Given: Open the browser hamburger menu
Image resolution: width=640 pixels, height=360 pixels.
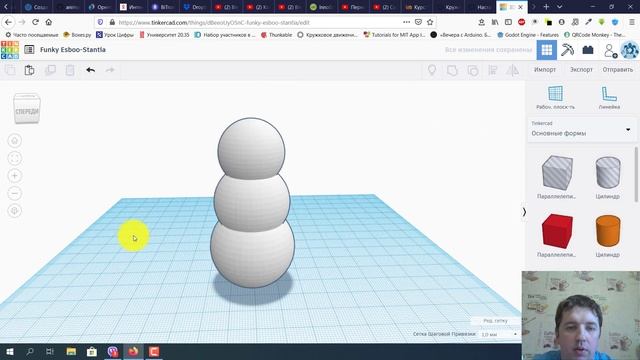Looking at the screenshot, I should coord(631,22).
